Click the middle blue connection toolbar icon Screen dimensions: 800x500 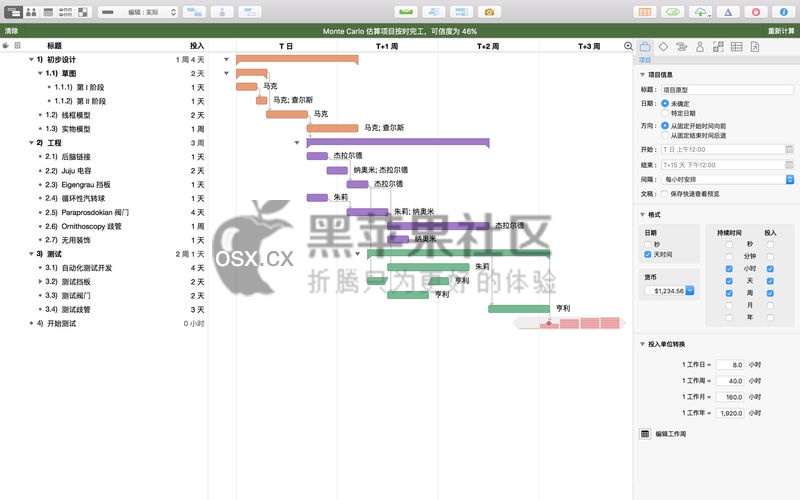click(222, 12)
